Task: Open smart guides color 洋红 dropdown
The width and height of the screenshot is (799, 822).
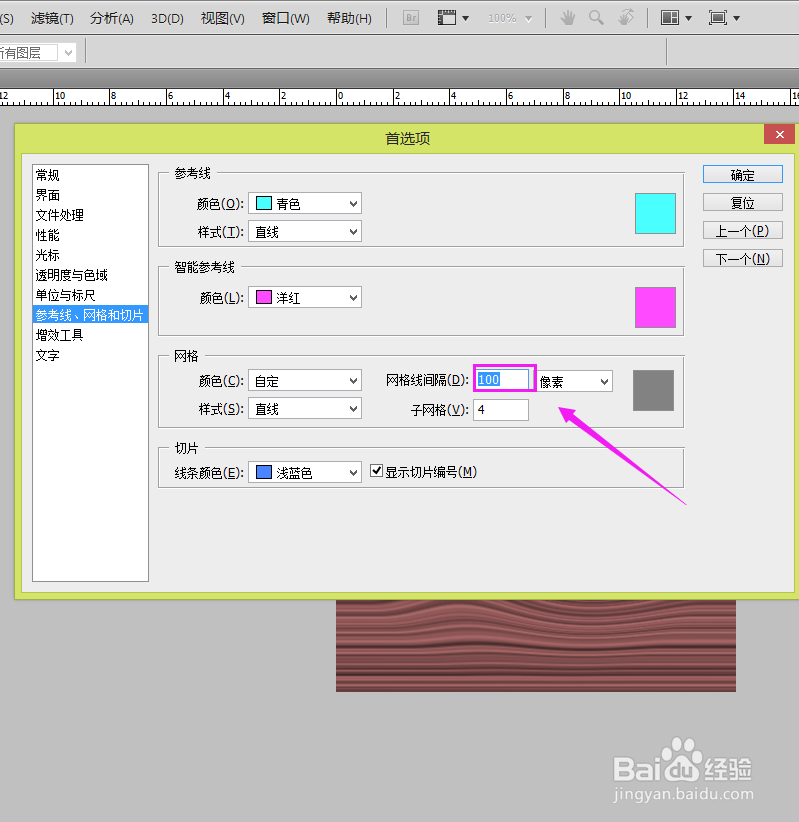Action: coord(305,298)
